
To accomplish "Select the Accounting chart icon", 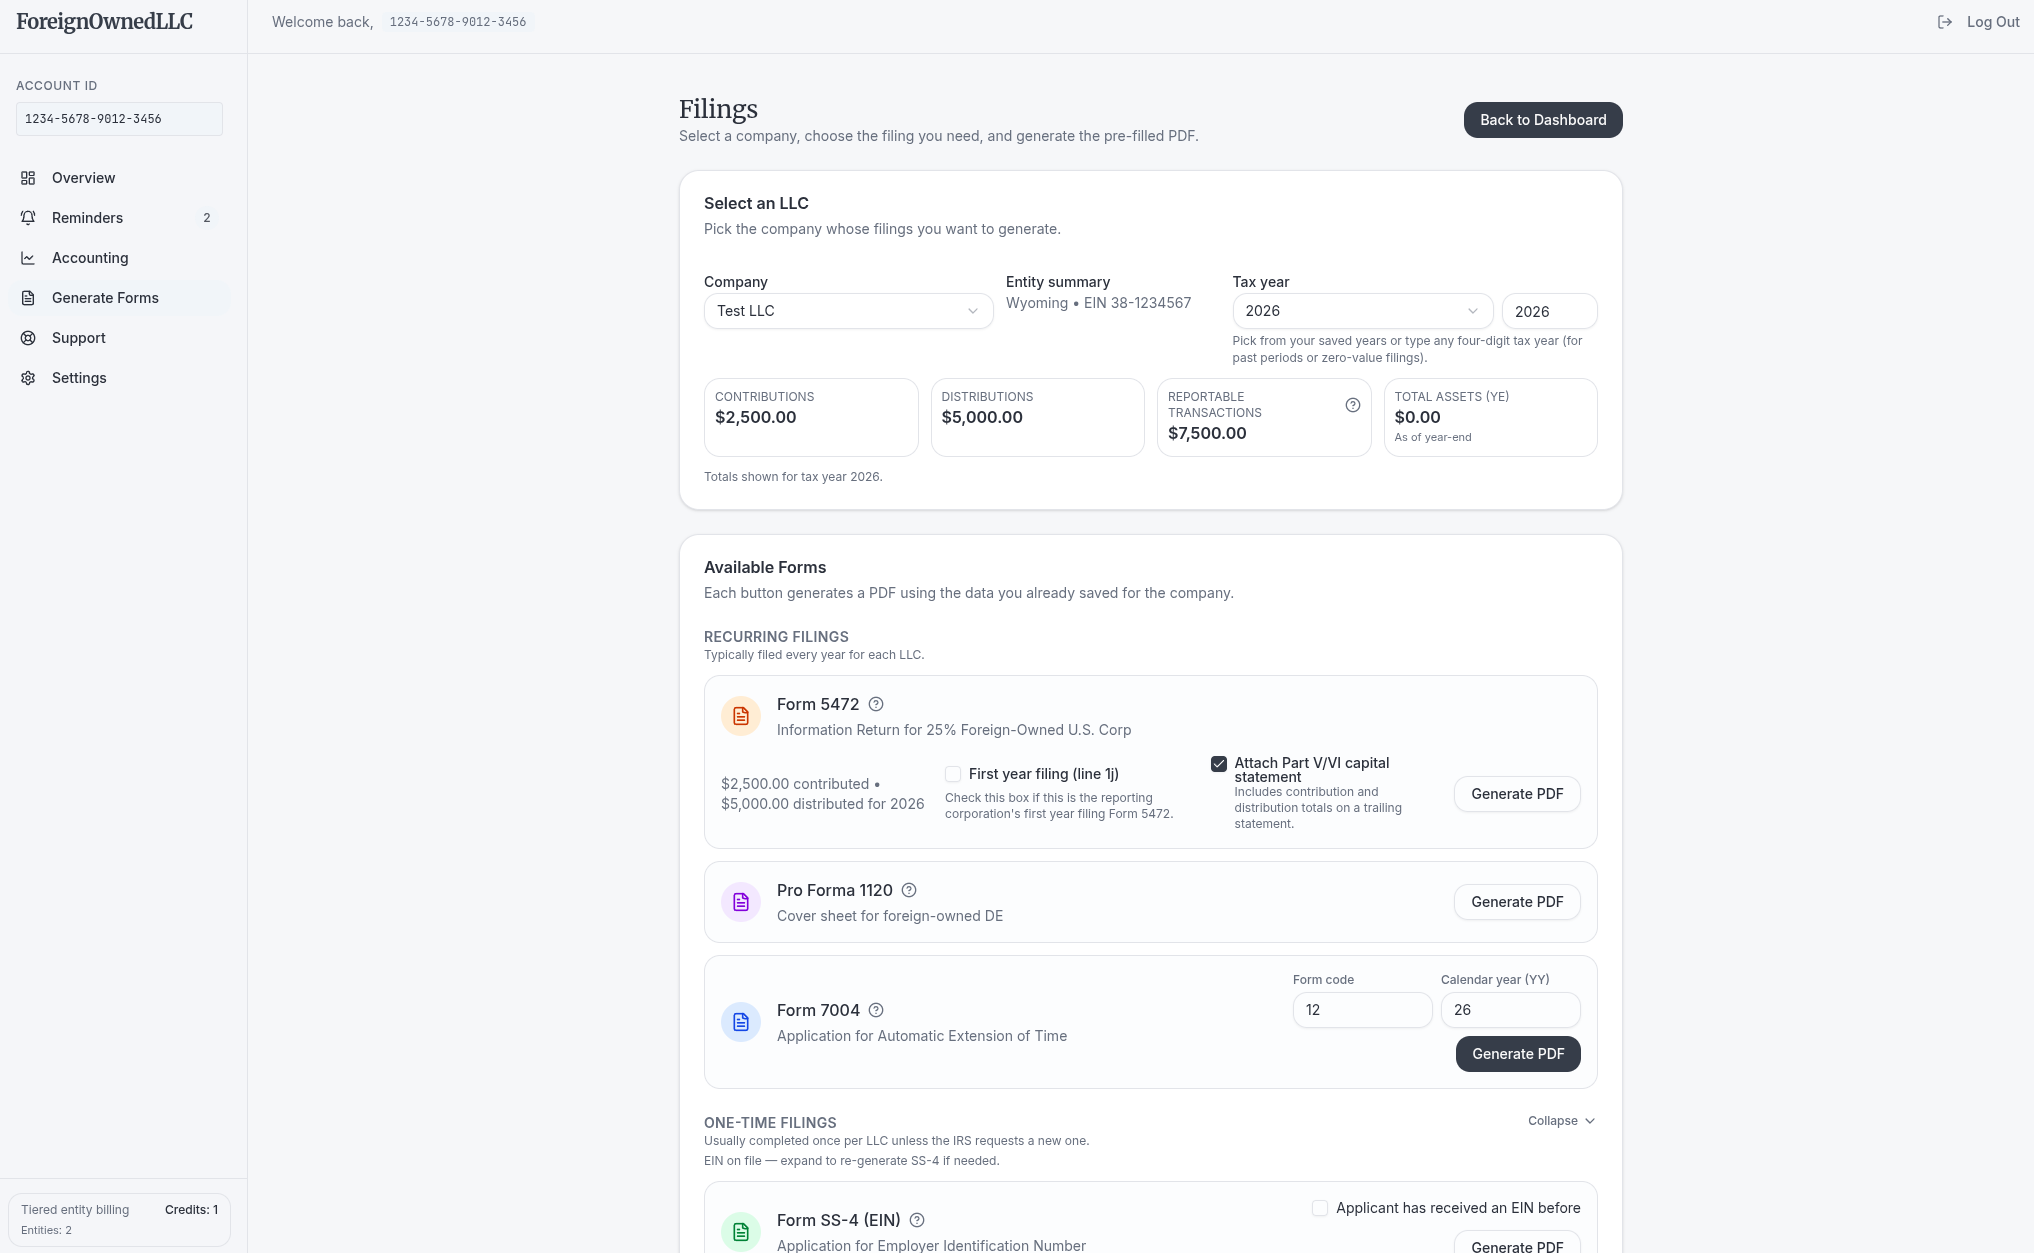I will tap(28, 257).
